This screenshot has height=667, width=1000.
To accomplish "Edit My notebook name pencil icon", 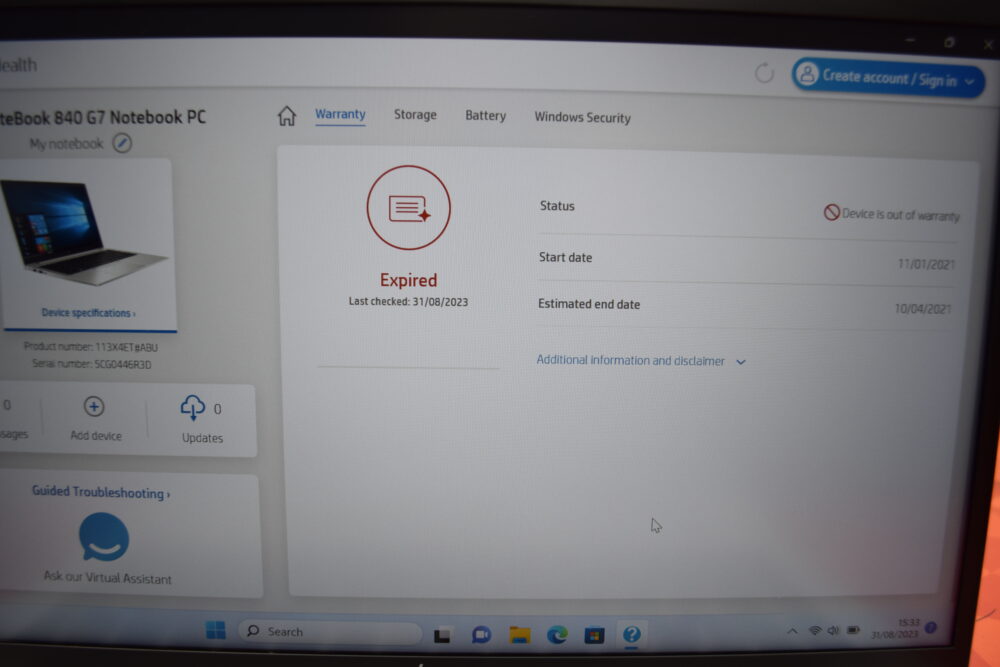I will pyautogui.click(x=122, y=143).
